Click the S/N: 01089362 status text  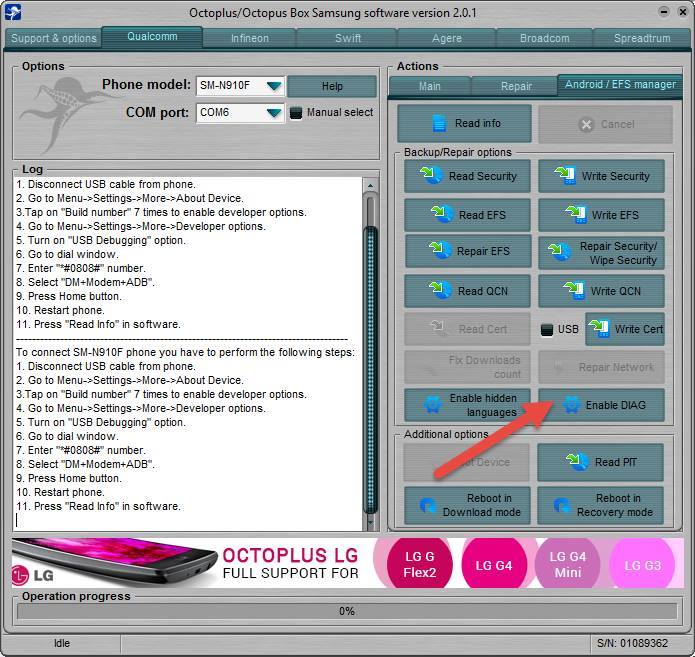(x=632, y=643)
